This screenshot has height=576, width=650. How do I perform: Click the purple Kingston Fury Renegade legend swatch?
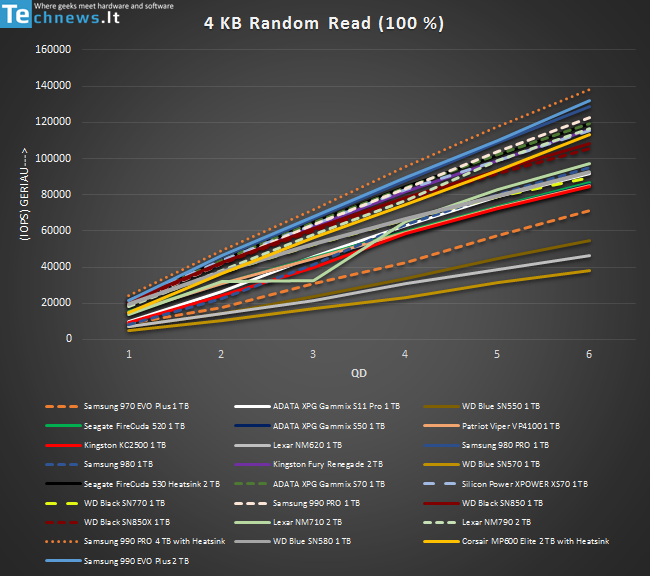[x=252, y=465]
